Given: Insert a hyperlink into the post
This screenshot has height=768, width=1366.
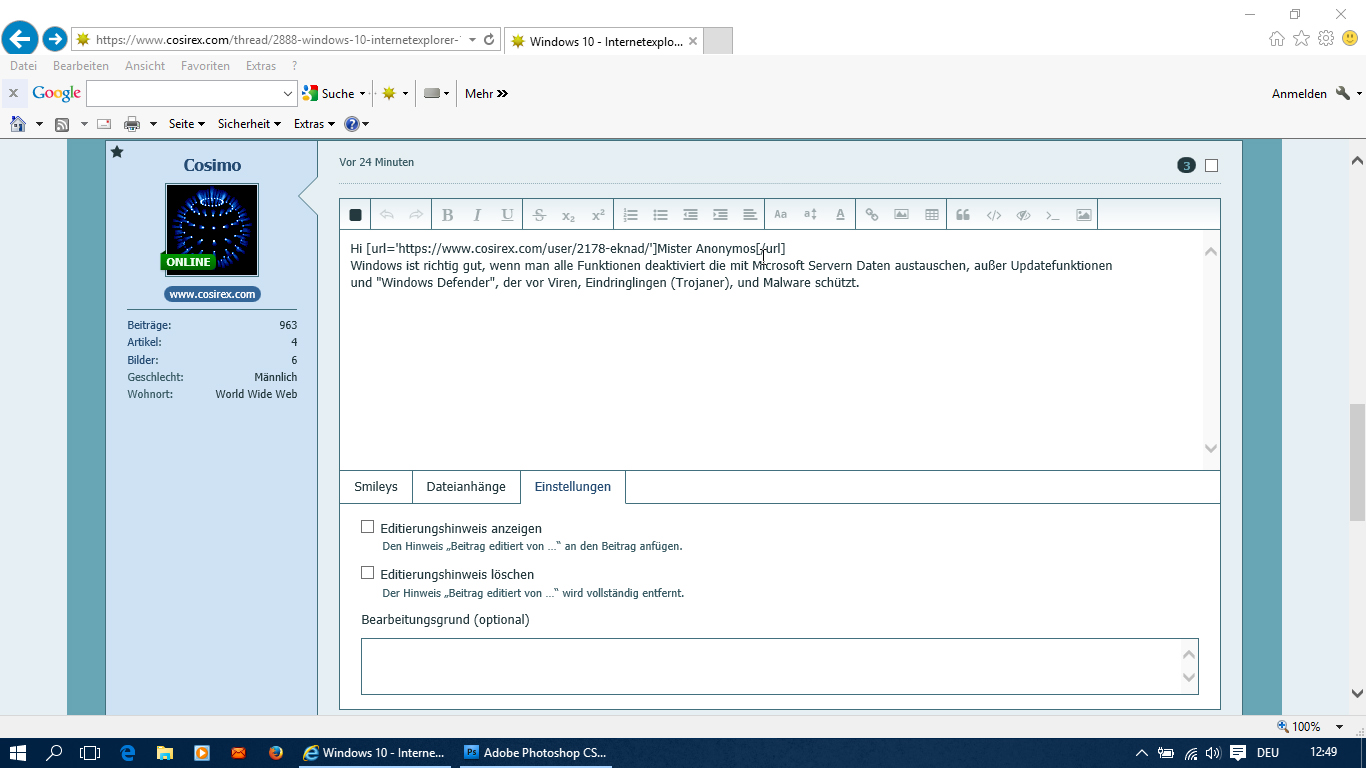Looking at the screenshot, I should pos(872,215).
